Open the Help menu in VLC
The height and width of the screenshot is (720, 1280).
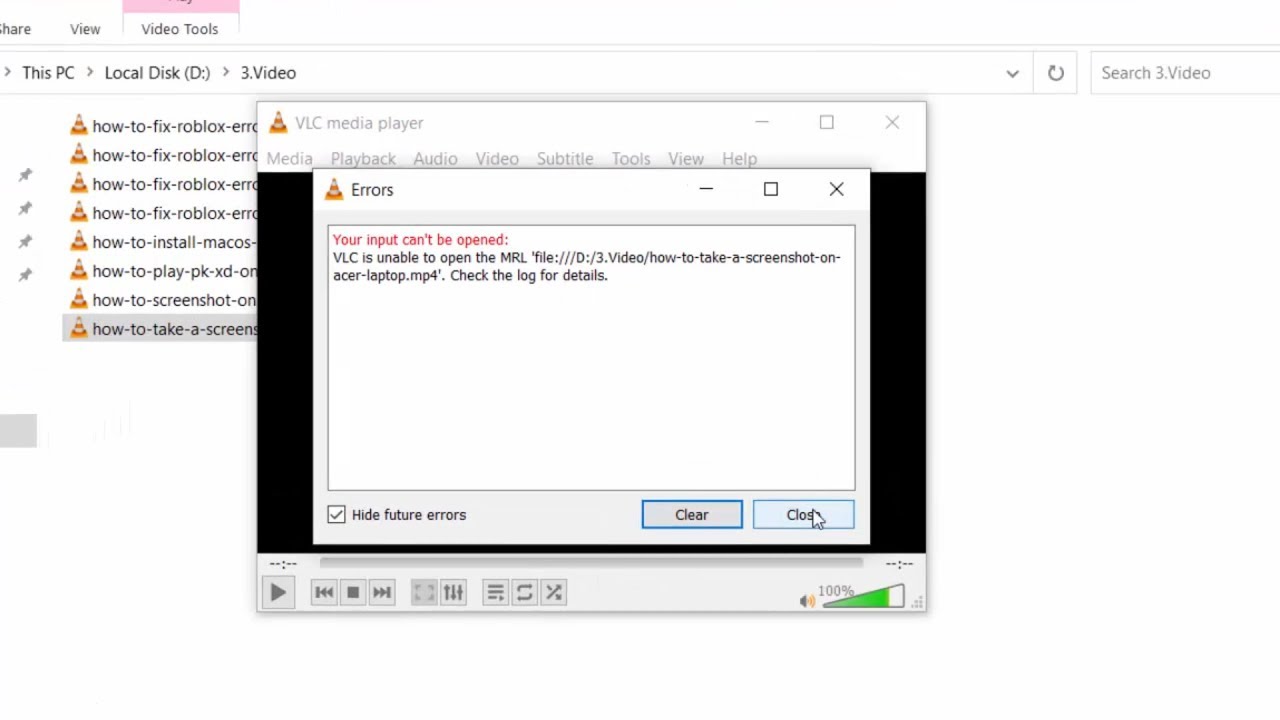click(739, 159)
